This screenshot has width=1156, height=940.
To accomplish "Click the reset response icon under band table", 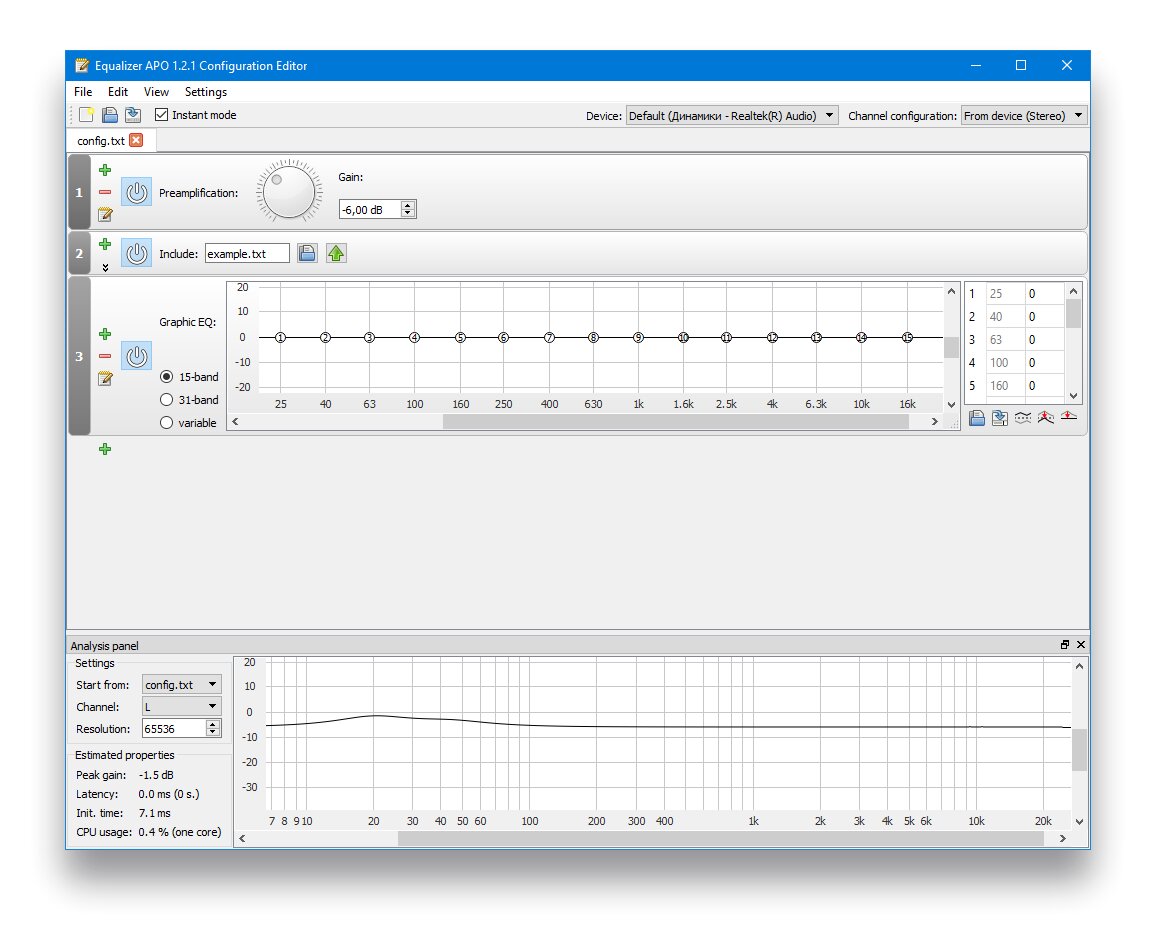I will (1069, 417).
